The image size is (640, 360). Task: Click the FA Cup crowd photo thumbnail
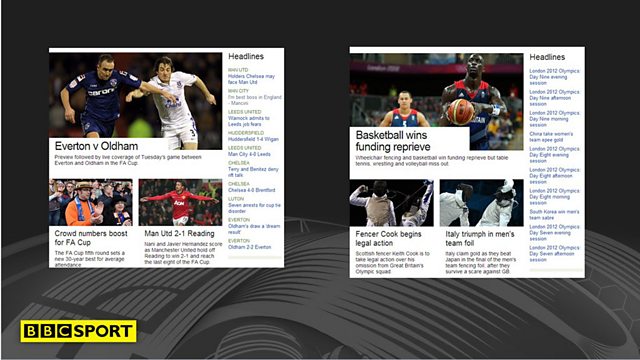[x=91, y=202]
